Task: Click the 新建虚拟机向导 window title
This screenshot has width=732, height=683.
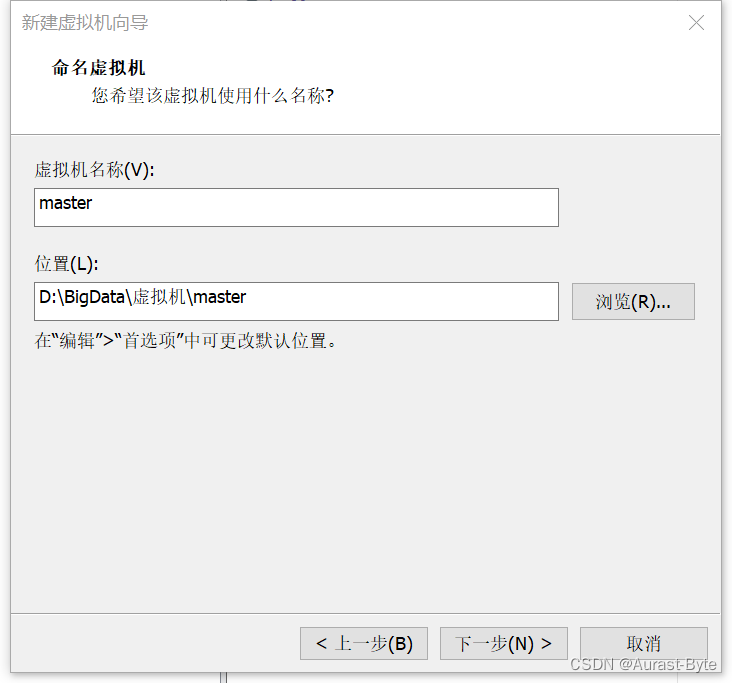Action: click(x=85, y=22)
